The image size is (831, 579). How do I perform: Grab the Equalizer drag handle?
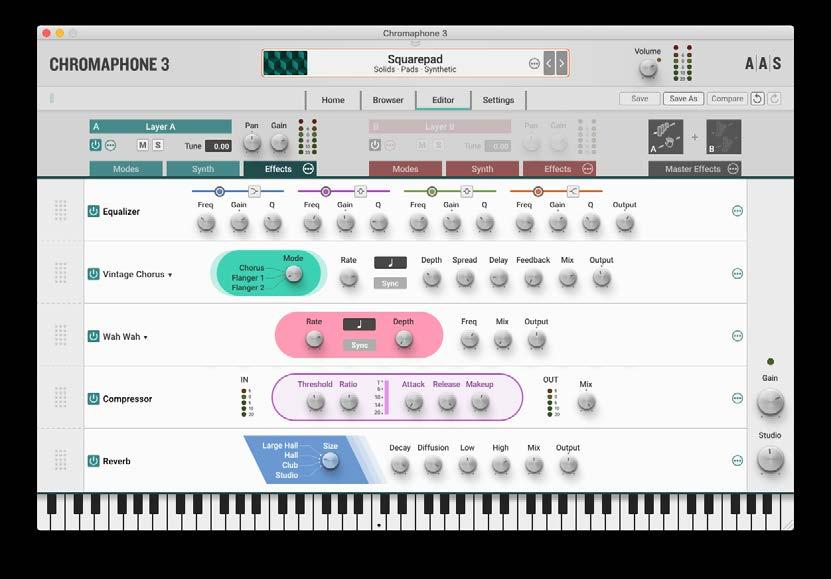point(60,211)
